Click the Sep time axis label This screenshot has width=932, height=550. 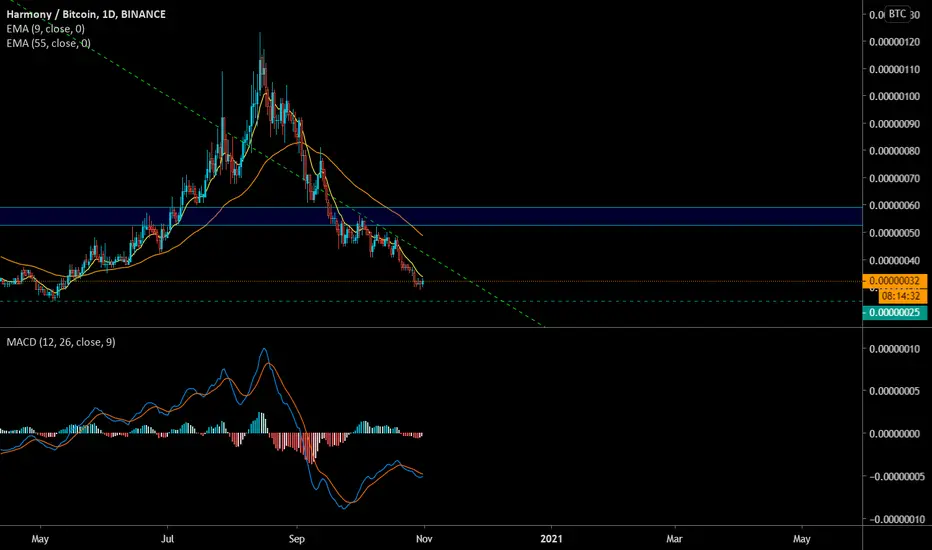(296, 539)
